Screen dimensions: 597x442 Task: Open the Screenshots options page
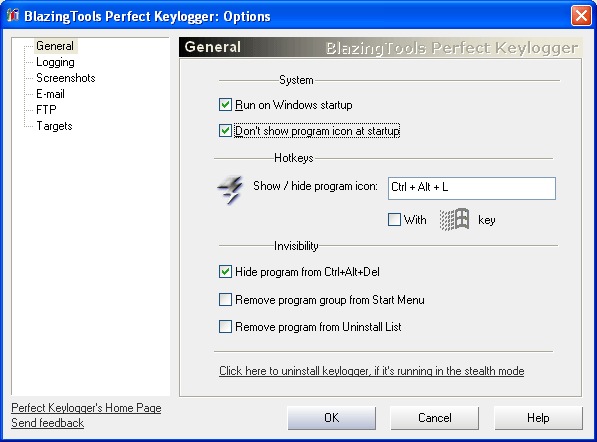[x=65, y=78]
